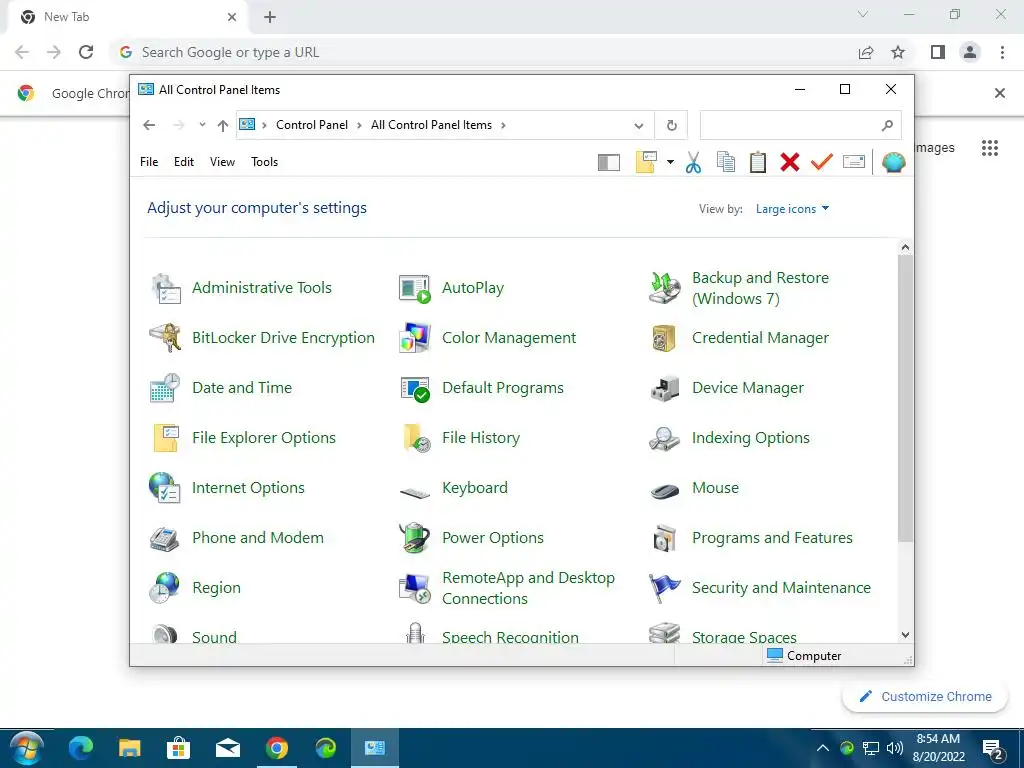Viewport: 1024px width, 768px height.
Task: Click the views folder toolbar icon
Action: tap(646, 162)
